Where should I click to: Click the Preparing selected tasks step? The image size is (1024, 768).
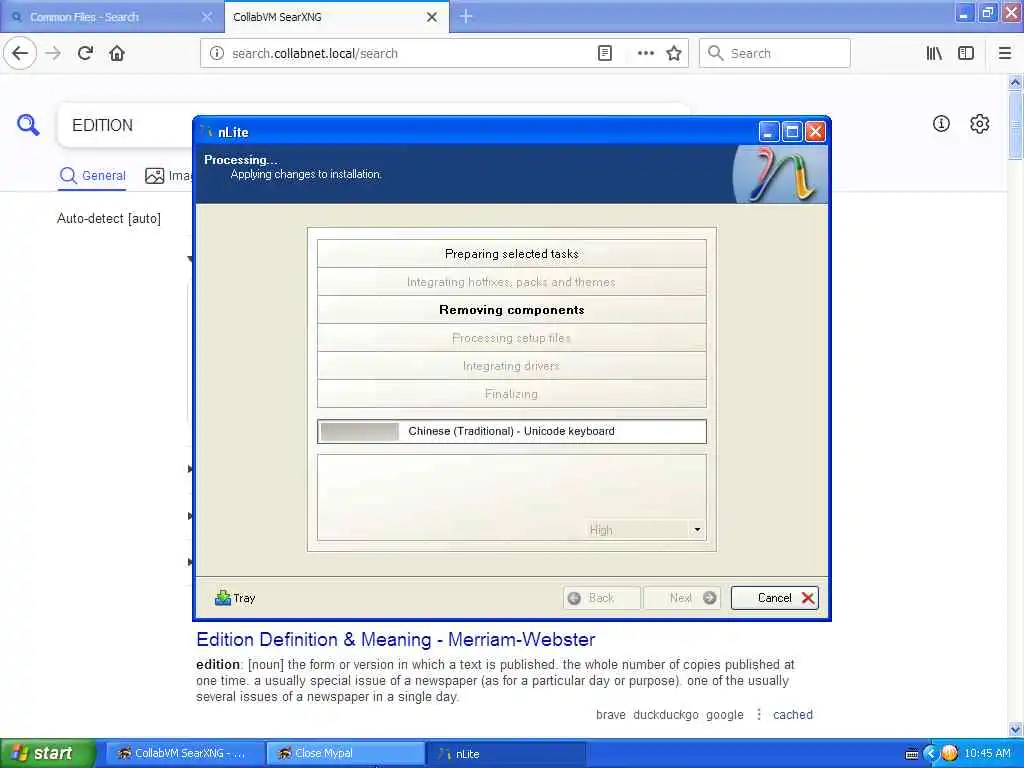(x=511, y=253)
